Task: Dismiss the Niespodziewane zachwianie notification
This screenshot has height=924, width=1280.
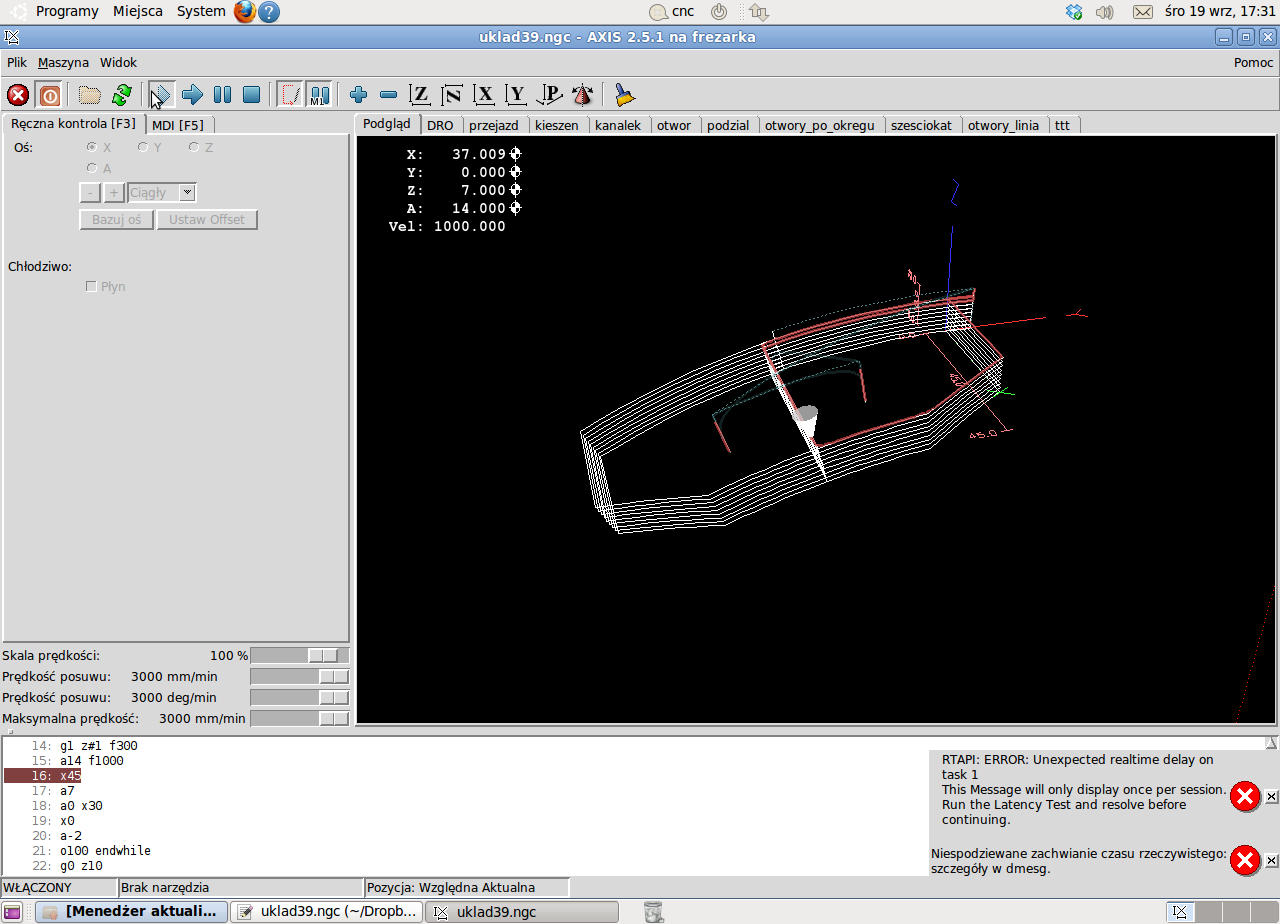Action: pos(1271,861)
